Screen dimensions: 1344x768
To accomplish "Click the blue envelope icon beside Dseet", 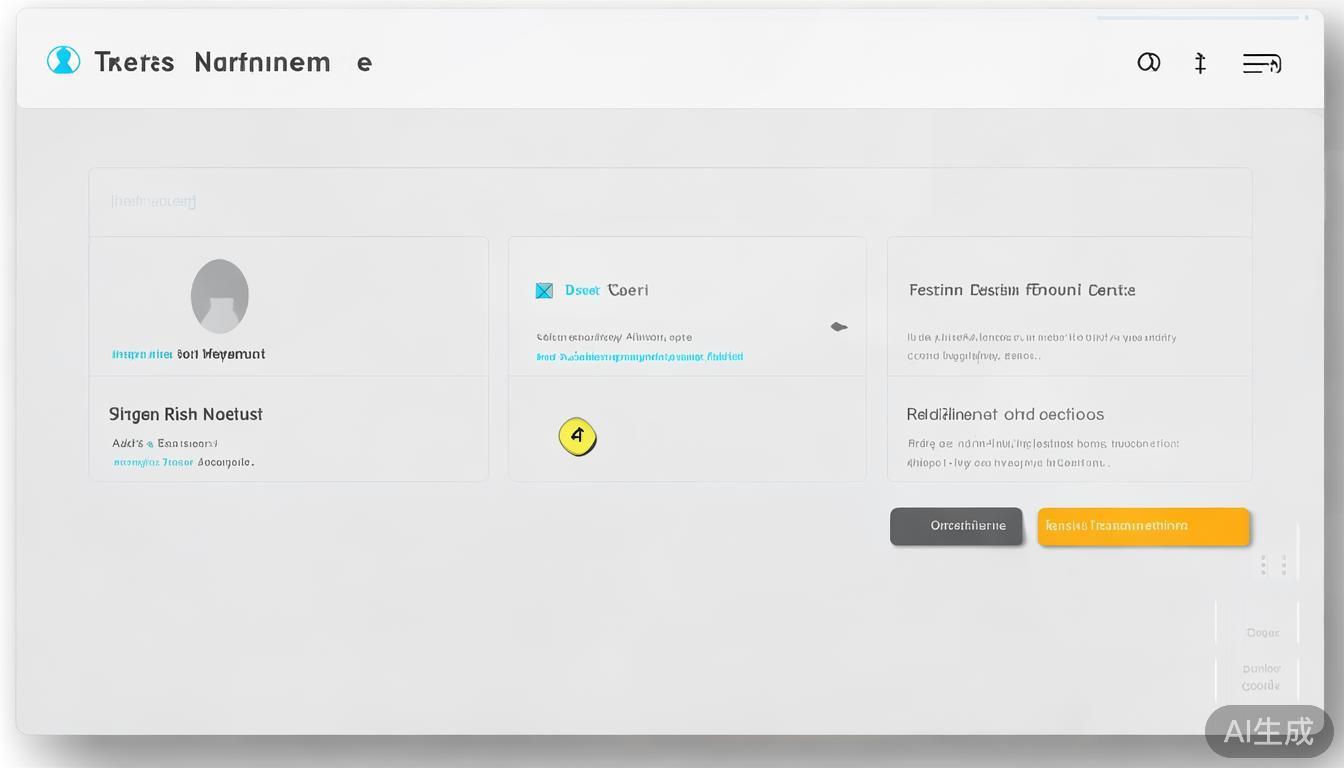I will (x=544, y=291).
